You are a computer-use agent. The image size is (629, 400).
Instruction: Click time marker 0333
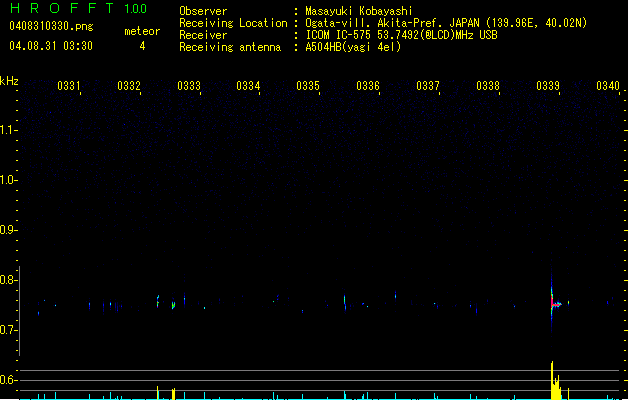tap(189, 86)
